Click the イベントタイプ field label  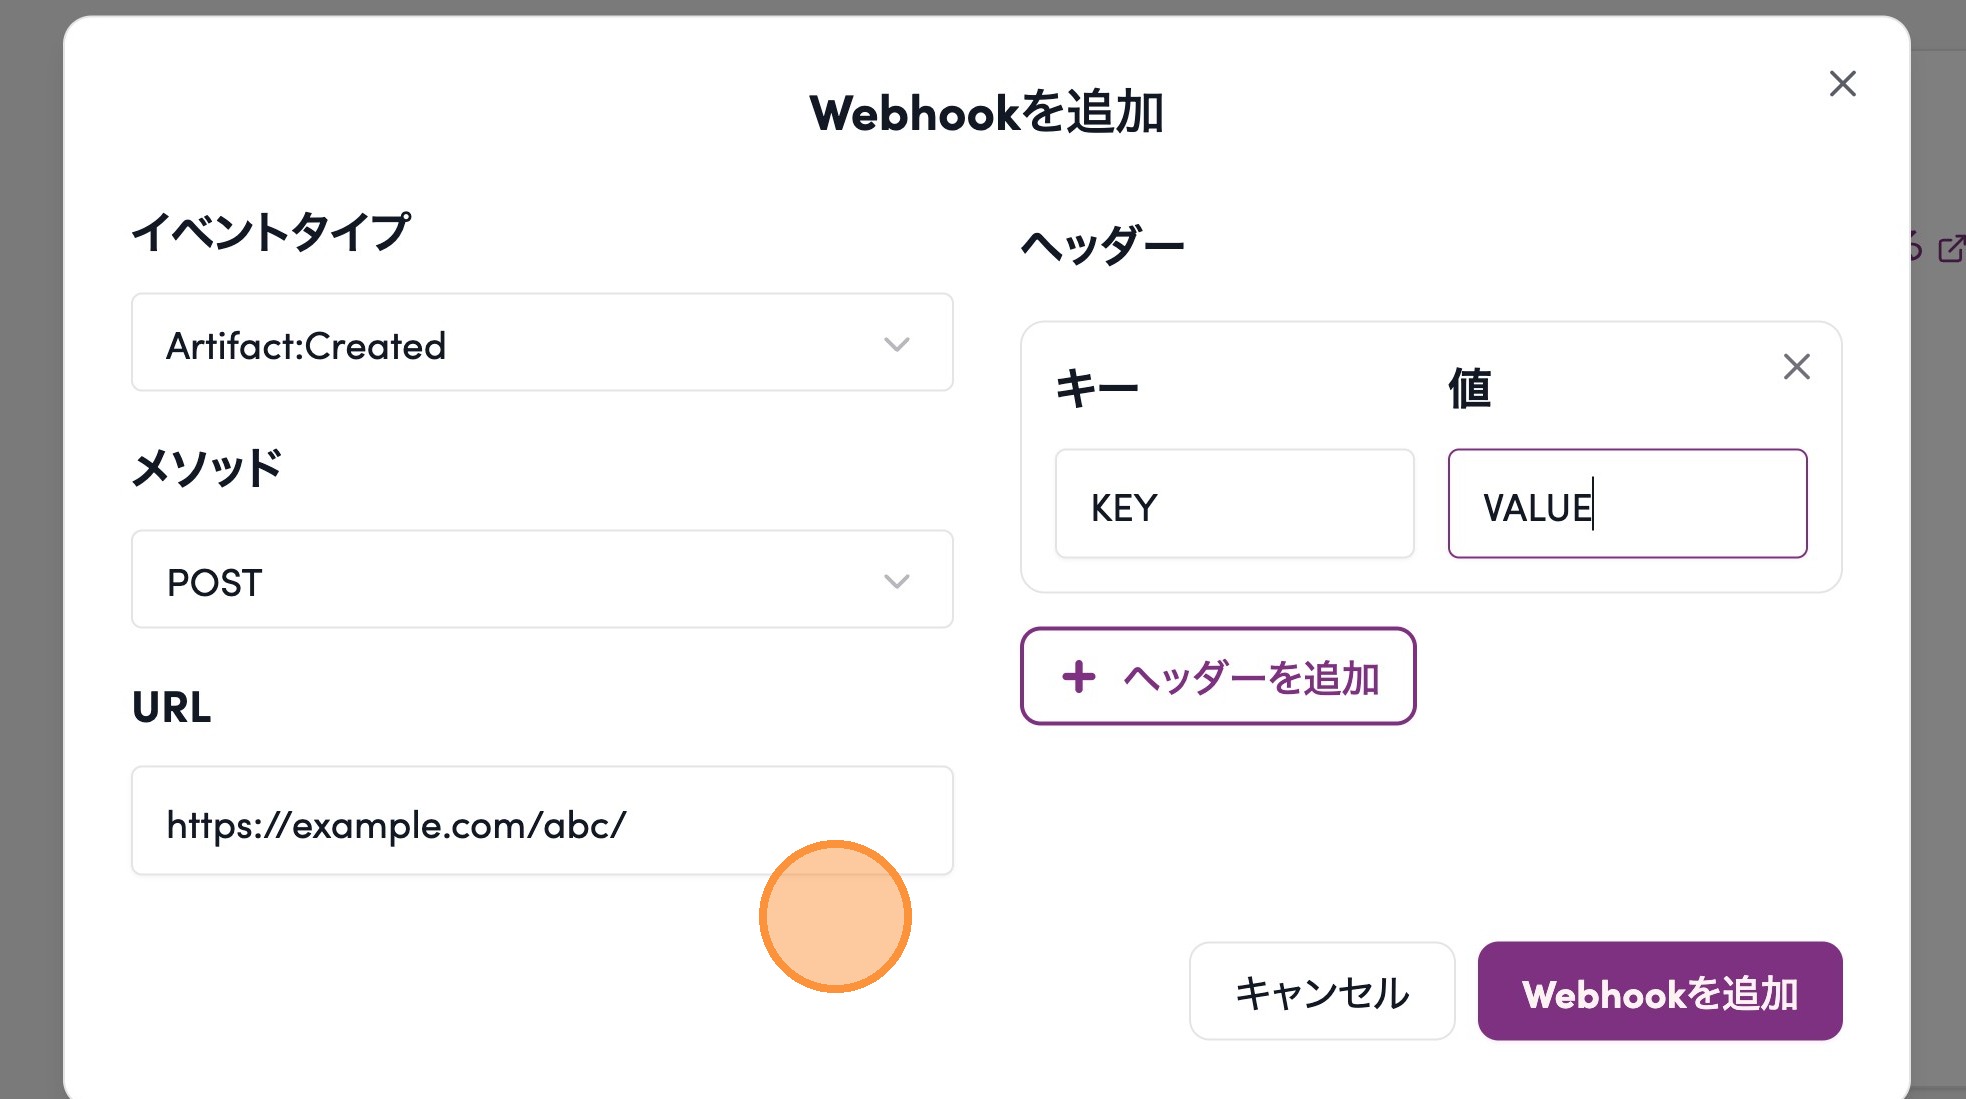pos(271,232)
